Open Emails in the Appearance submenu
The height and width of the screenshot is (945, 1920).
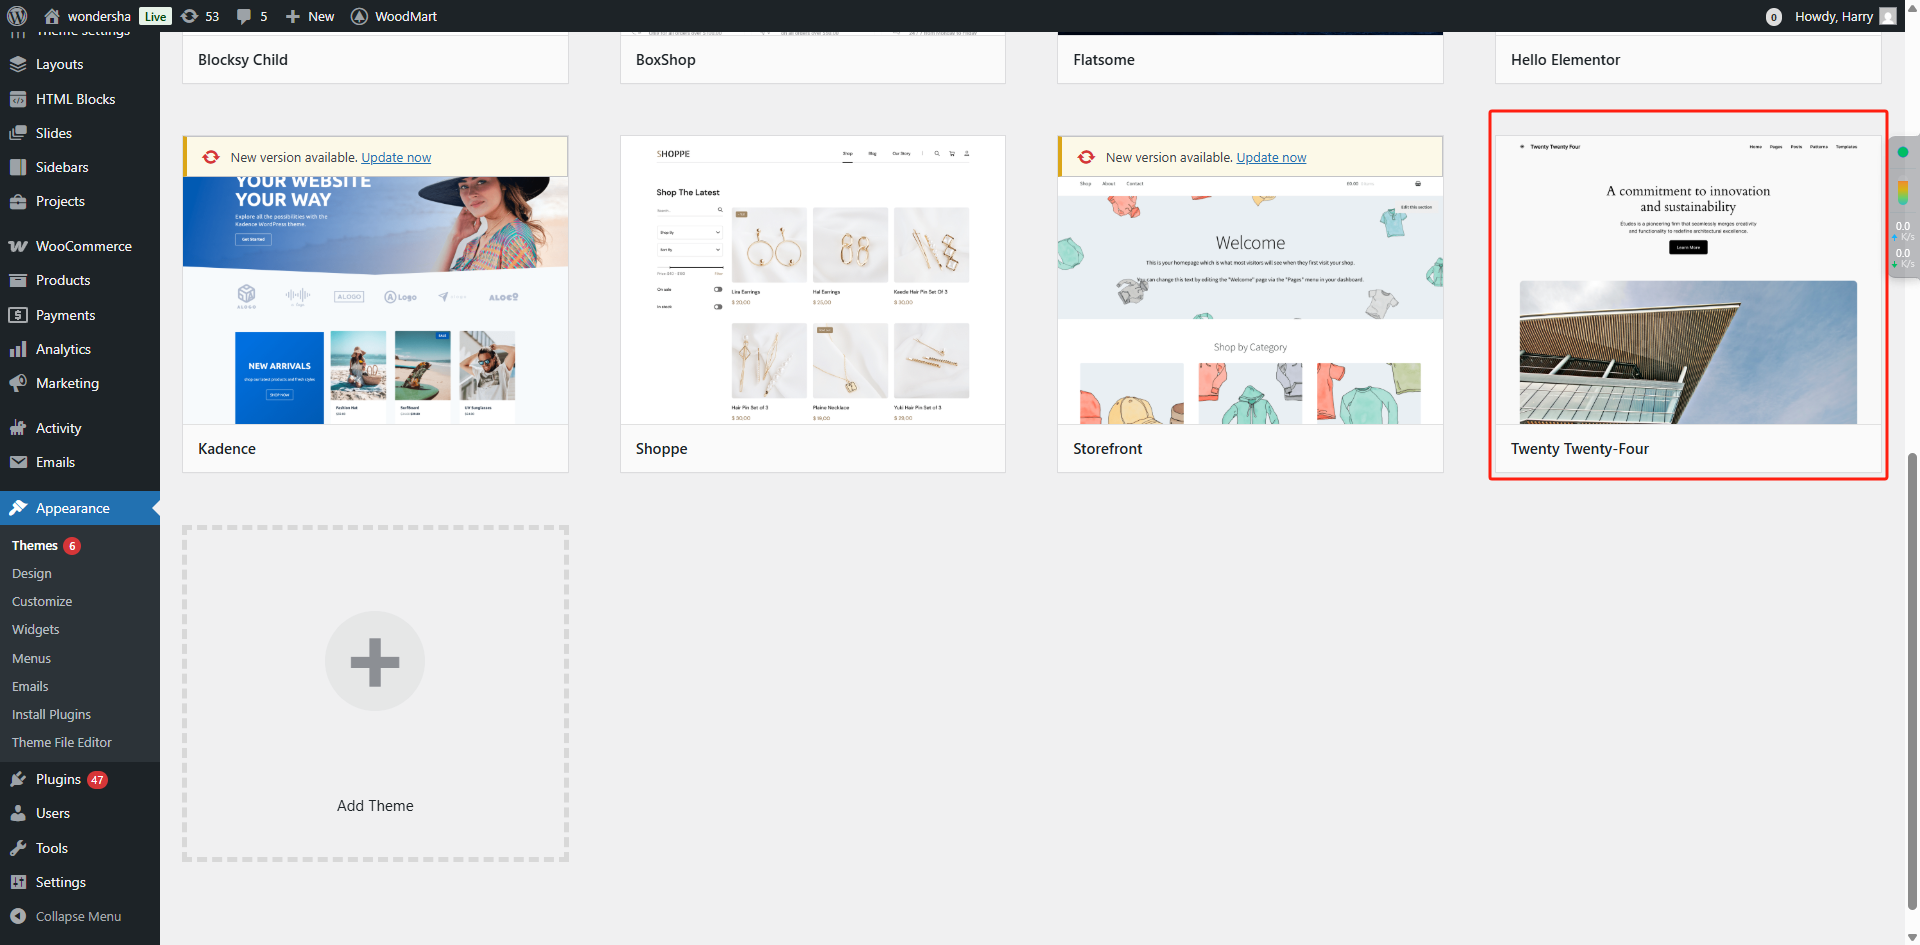tap(30, 686)
